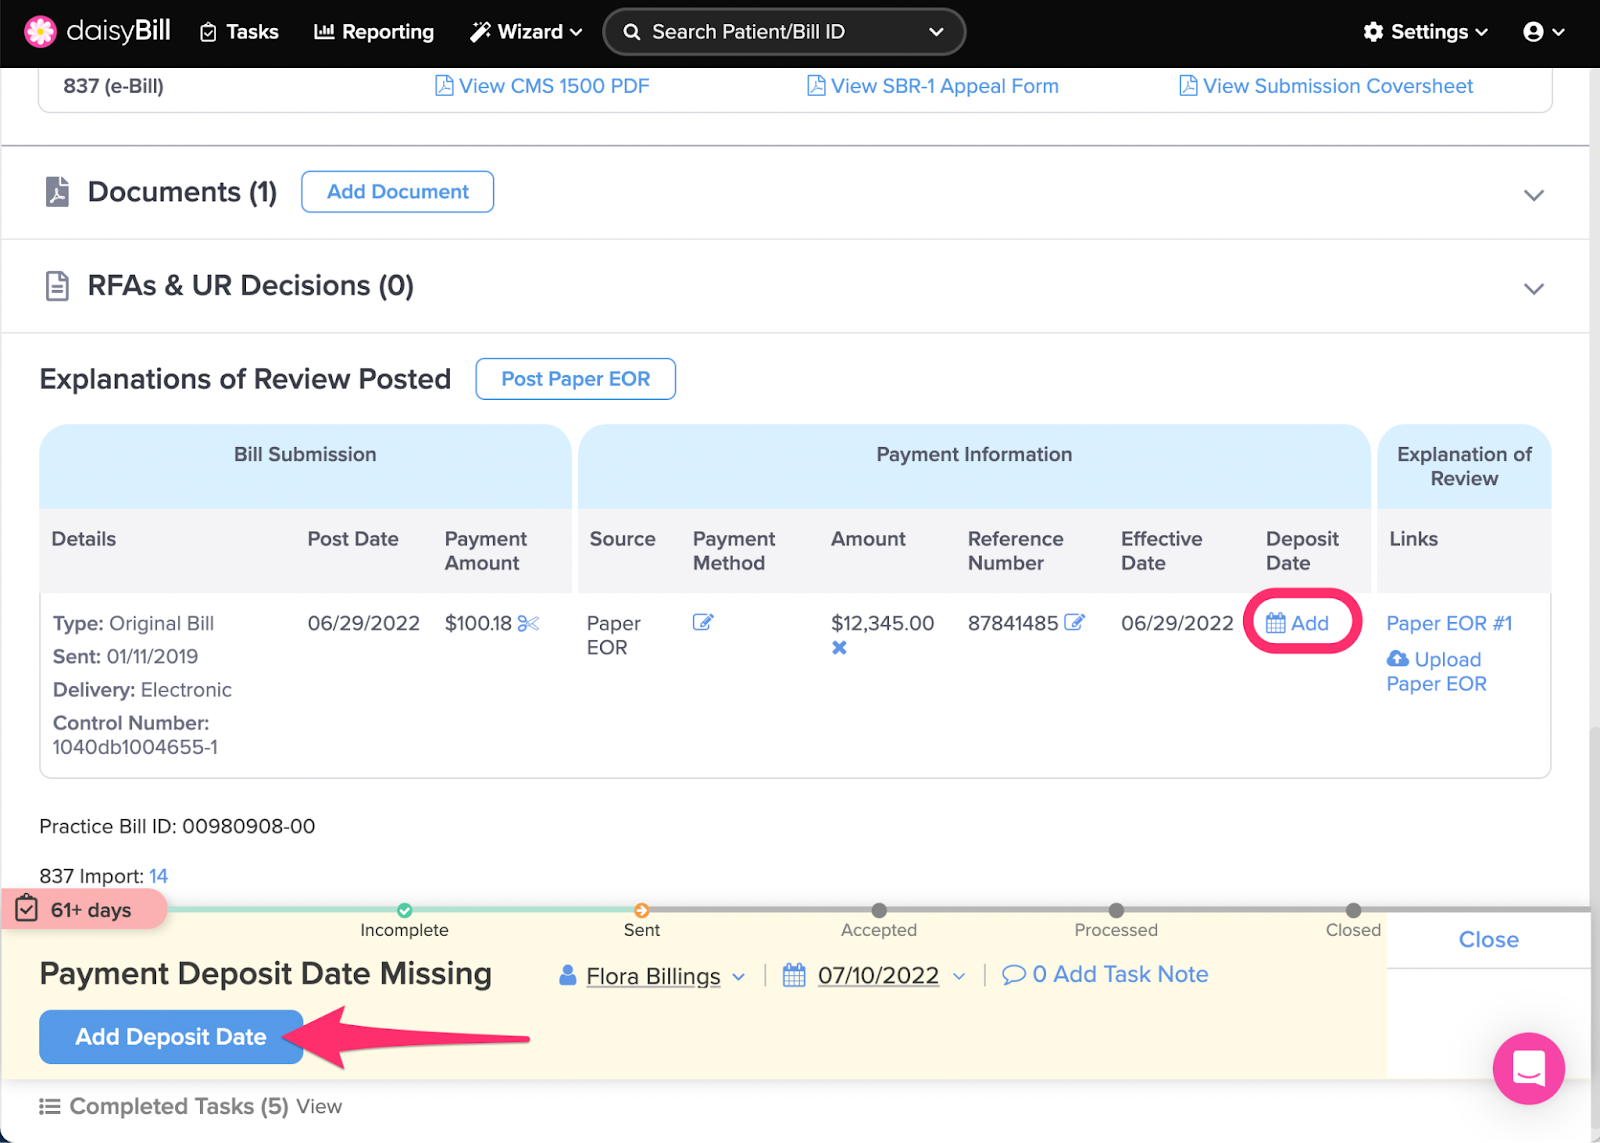Screen dimensions: 1600x1143
Task: Click the 61+ days clipboard badge
Action: click(27, 909)
